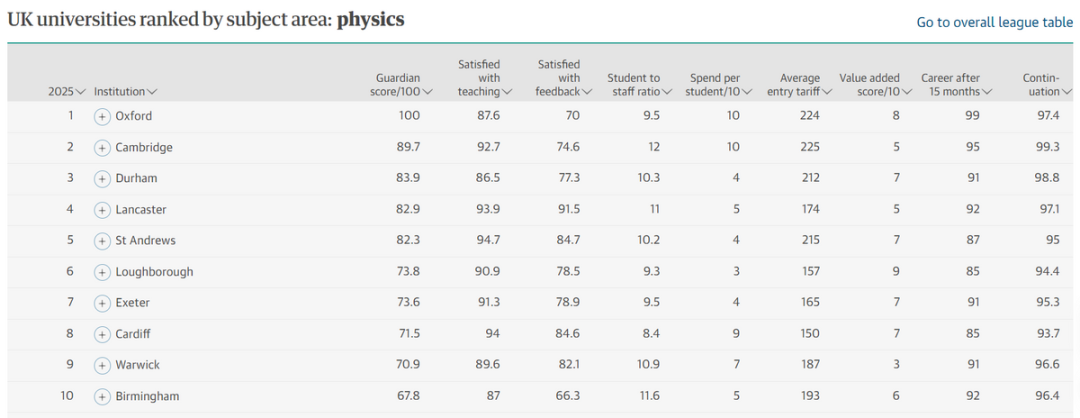Click the plus icon beside Durham

101,179
